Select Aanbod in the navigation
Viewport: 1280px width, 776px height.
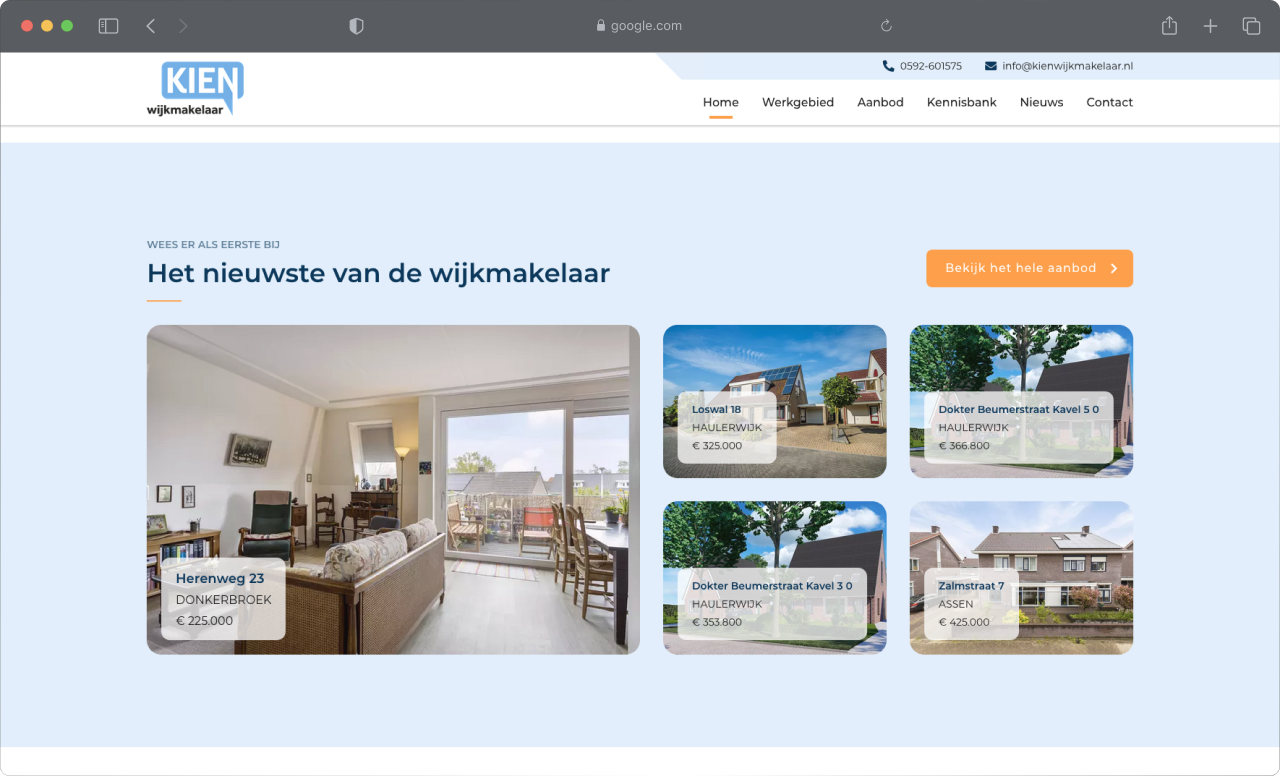point(880,102)
